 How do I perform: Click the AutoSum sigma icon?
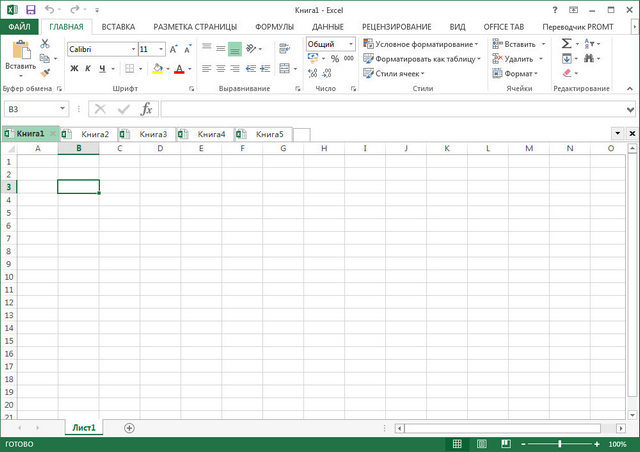(x=566, y=44)
